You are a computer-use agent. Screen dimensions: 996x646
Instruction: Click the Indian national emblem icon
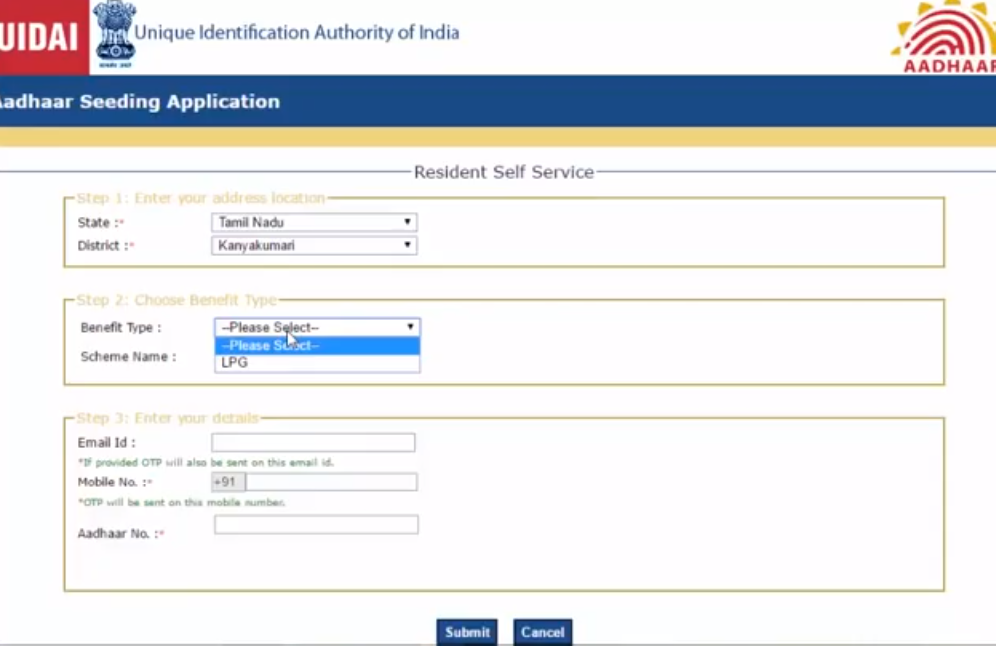tap(113, 33)
